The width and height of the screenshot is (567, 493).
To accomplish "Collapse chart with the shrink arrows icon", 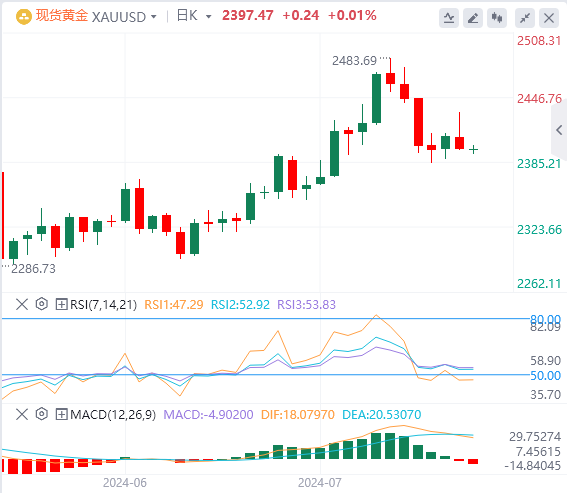I will (525, 18).
